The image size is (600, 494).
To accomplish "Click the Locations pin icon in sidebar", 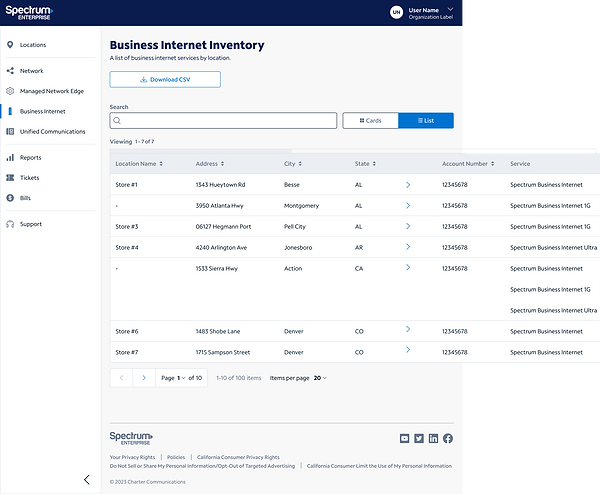I will (x=10, y=45).
